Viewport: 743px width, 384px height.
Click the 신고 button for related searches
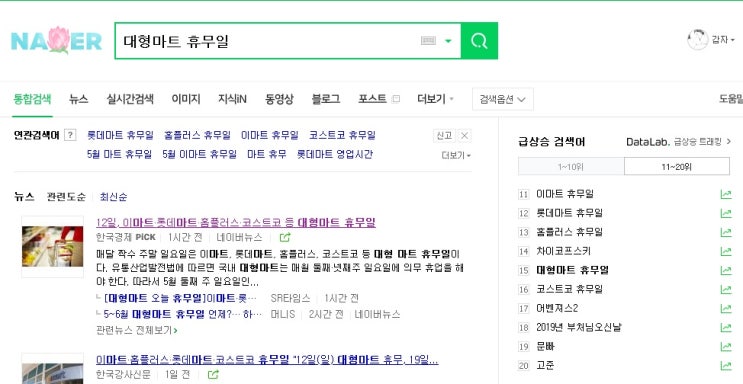pos(444,136)
